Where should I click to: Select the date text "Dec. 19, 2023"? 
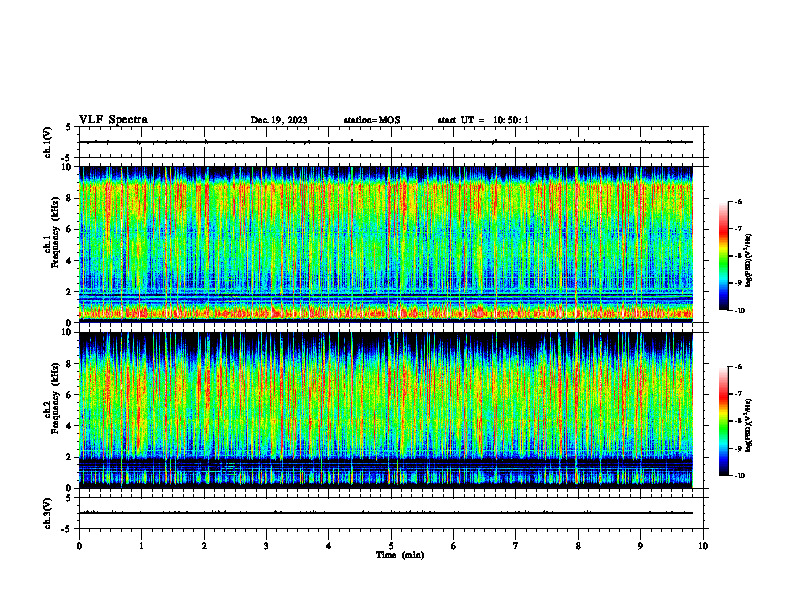coord(279,120)
